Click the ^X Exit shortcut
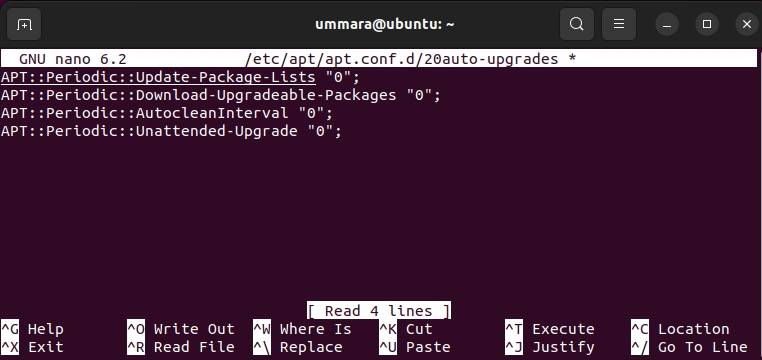Image resolution: width=762 pixels, height=360 pixels. point(32,347)
